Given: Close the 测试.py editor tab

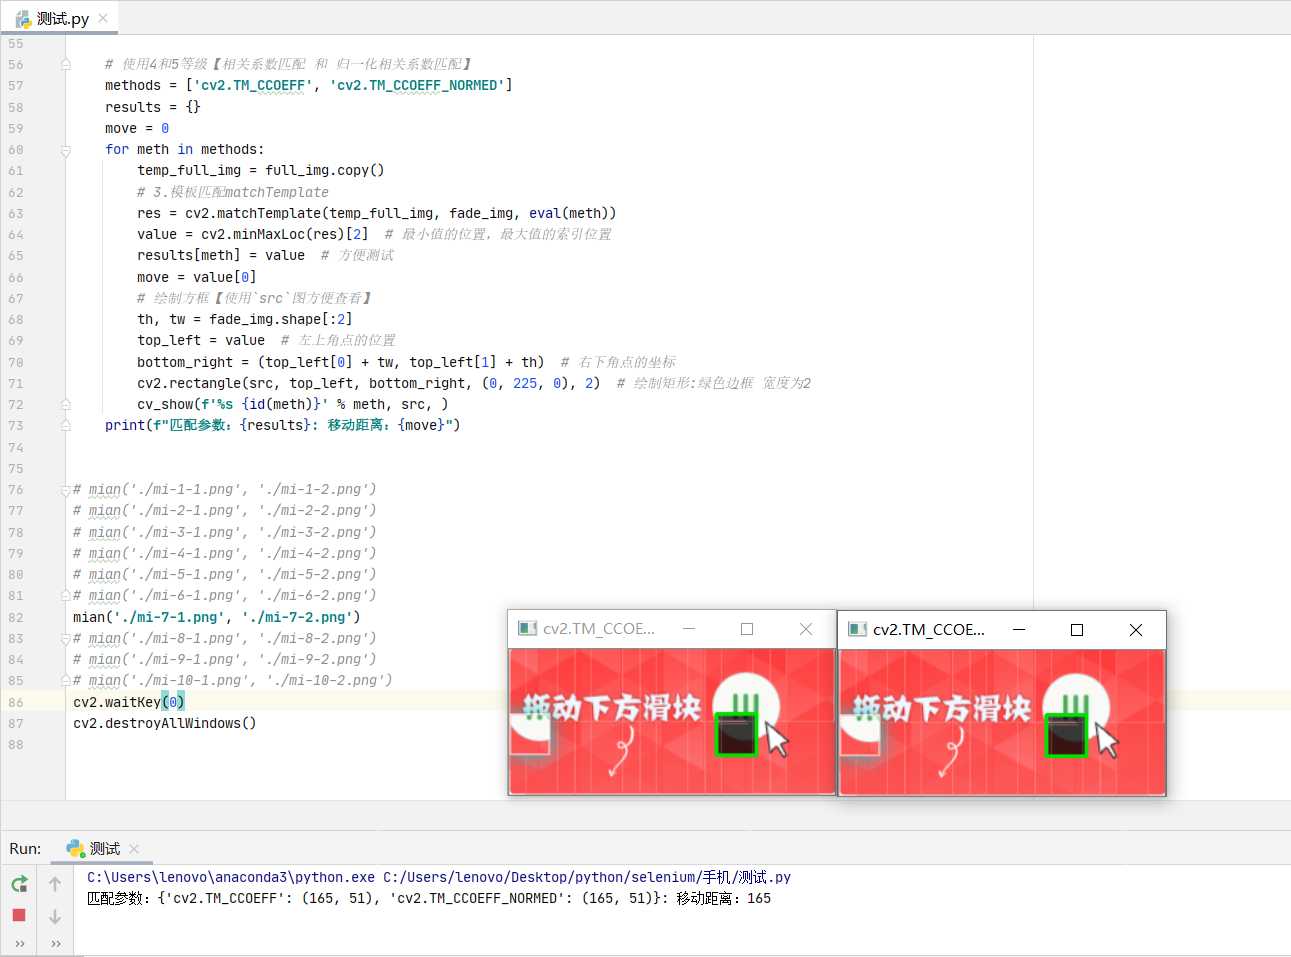Looking at the screenshot, I should point(103,18).
